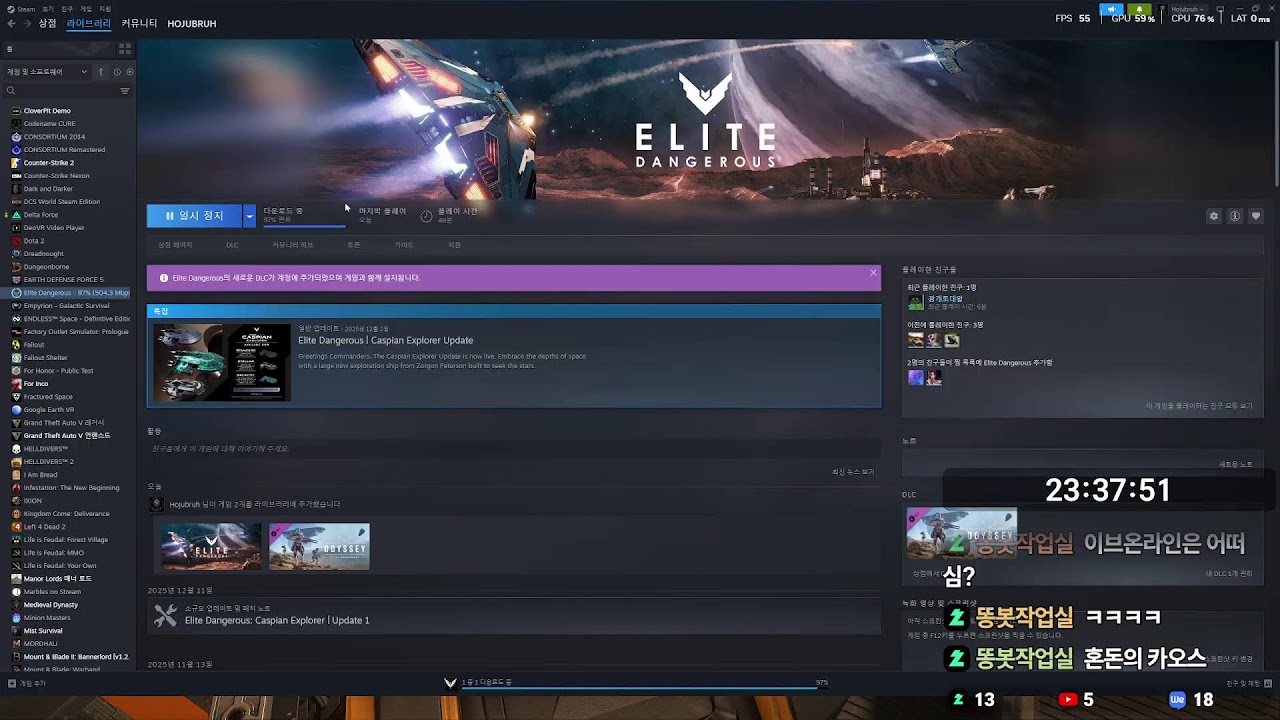
Task: Click the play time clock icon
Action: click(426, 216)
